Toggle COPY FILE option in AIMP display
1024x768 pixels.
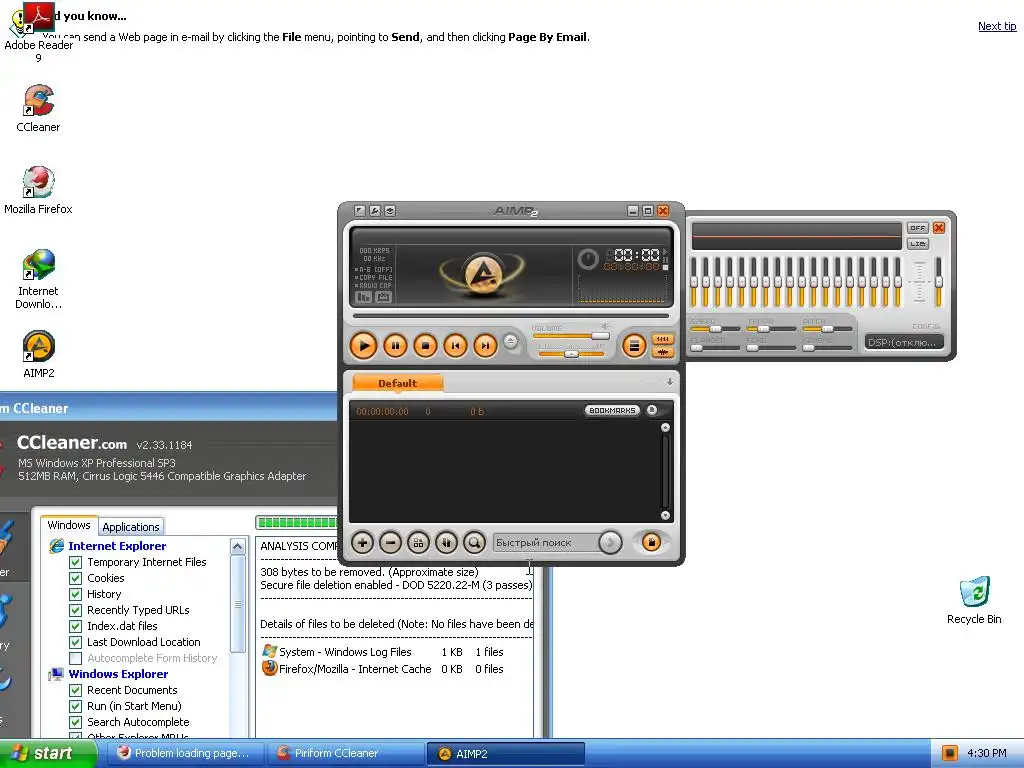(x=374, y=278)
